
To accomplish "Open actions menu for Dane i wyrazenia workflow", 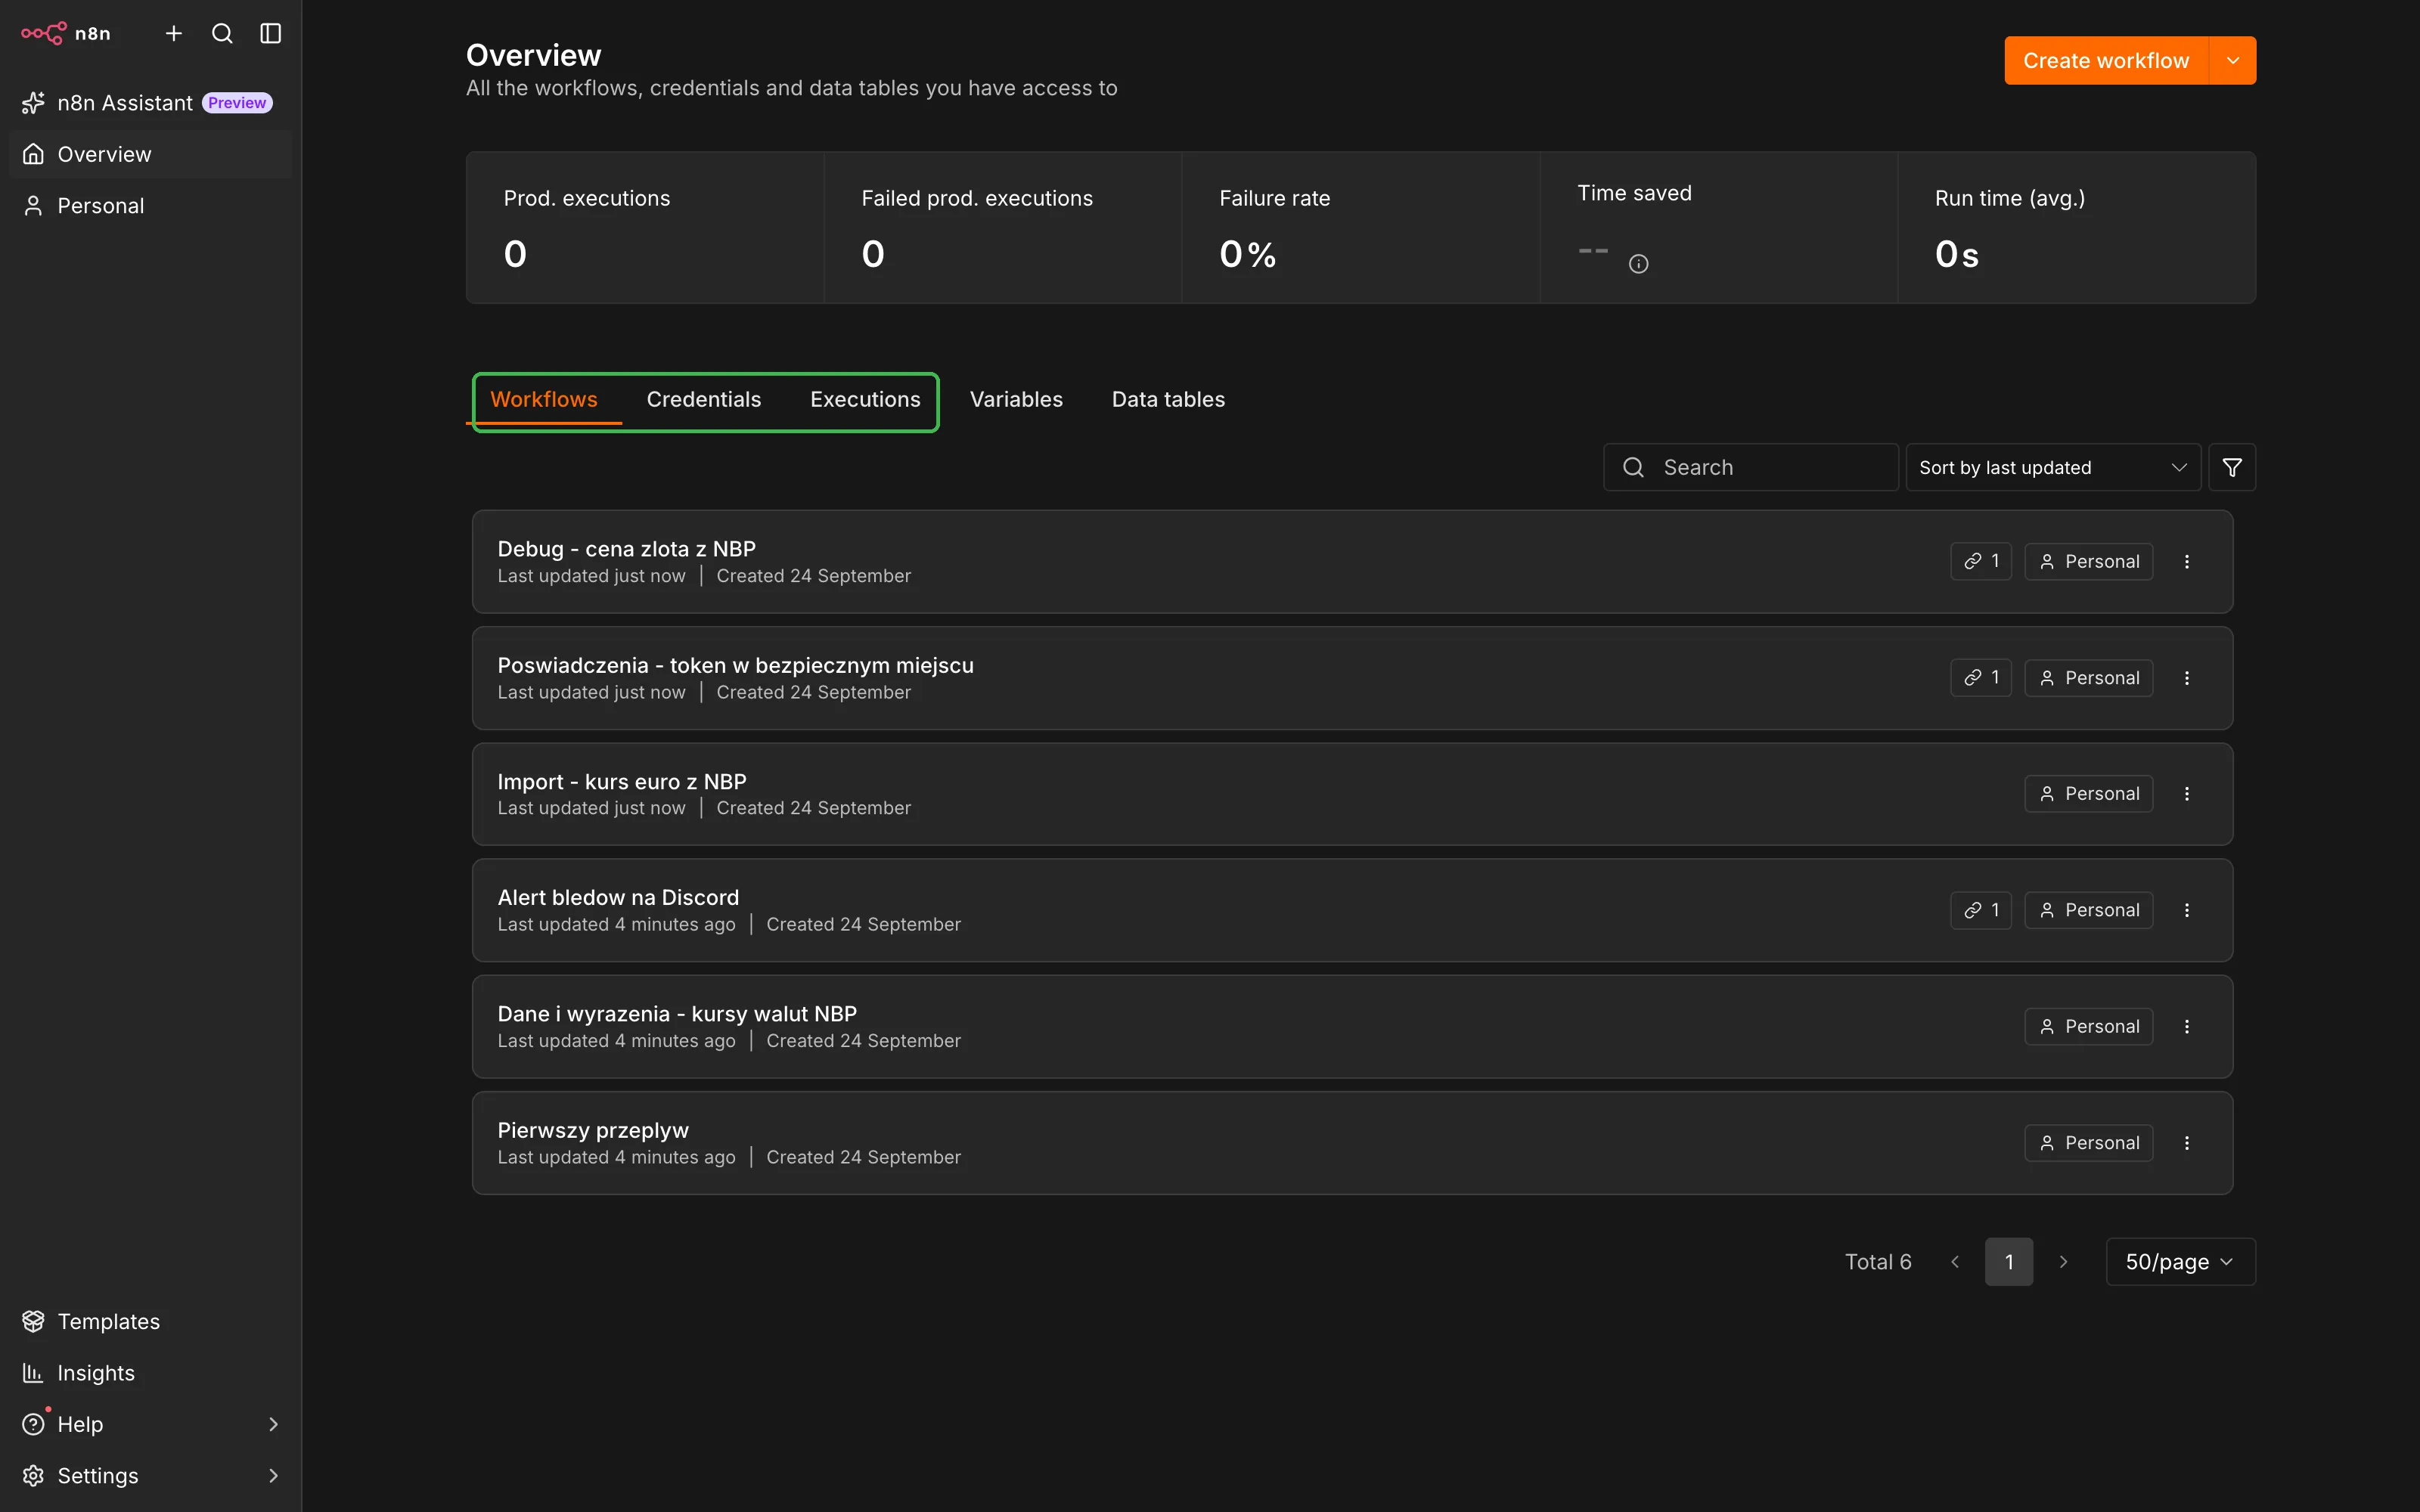I will [2187, 1026].
